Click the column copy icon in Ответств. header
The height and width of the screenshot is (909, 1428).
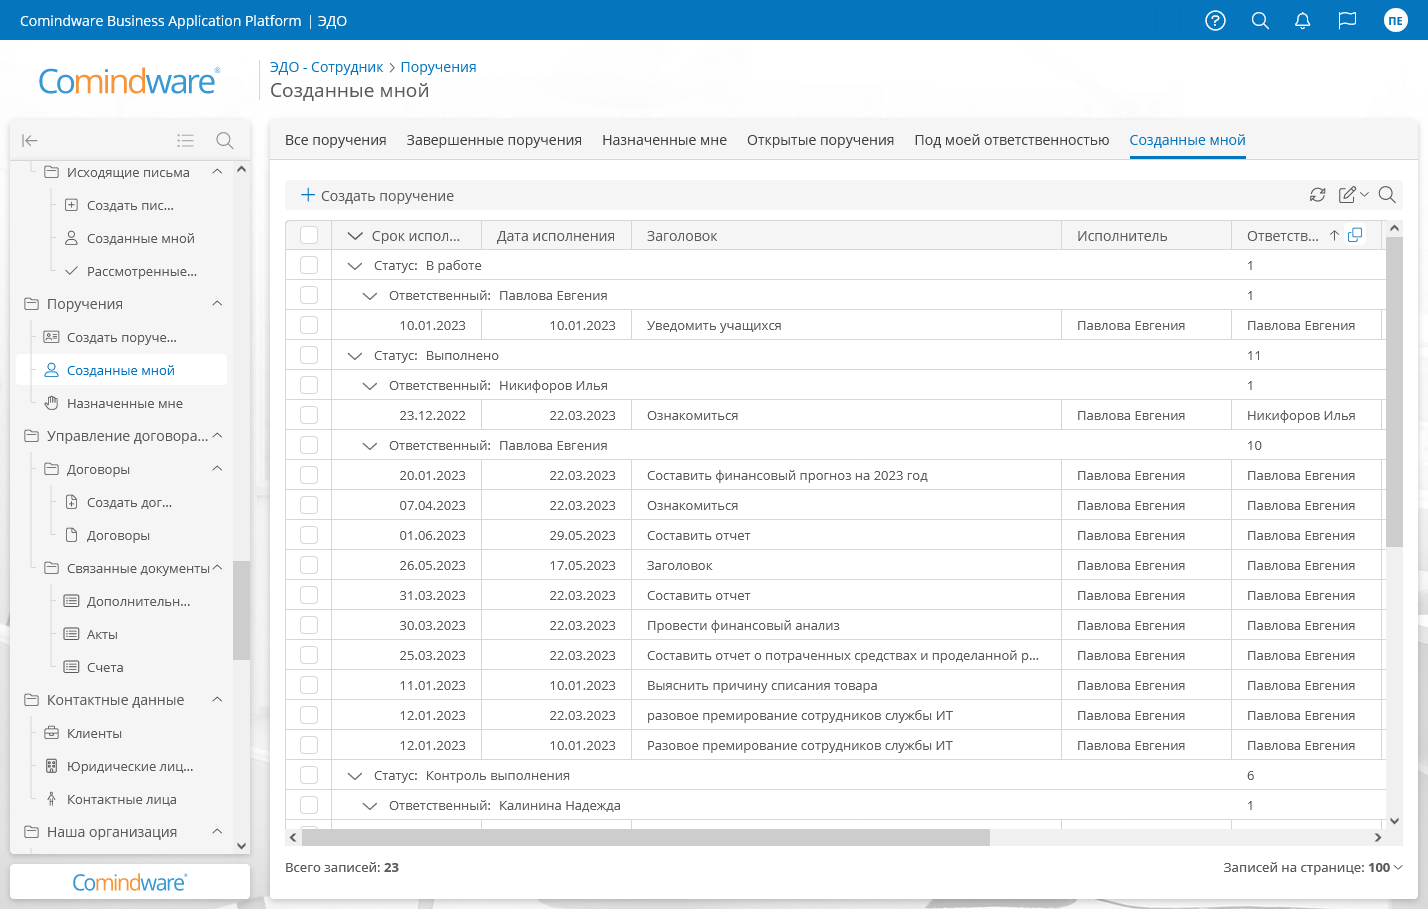click(x=1355, y=235)
